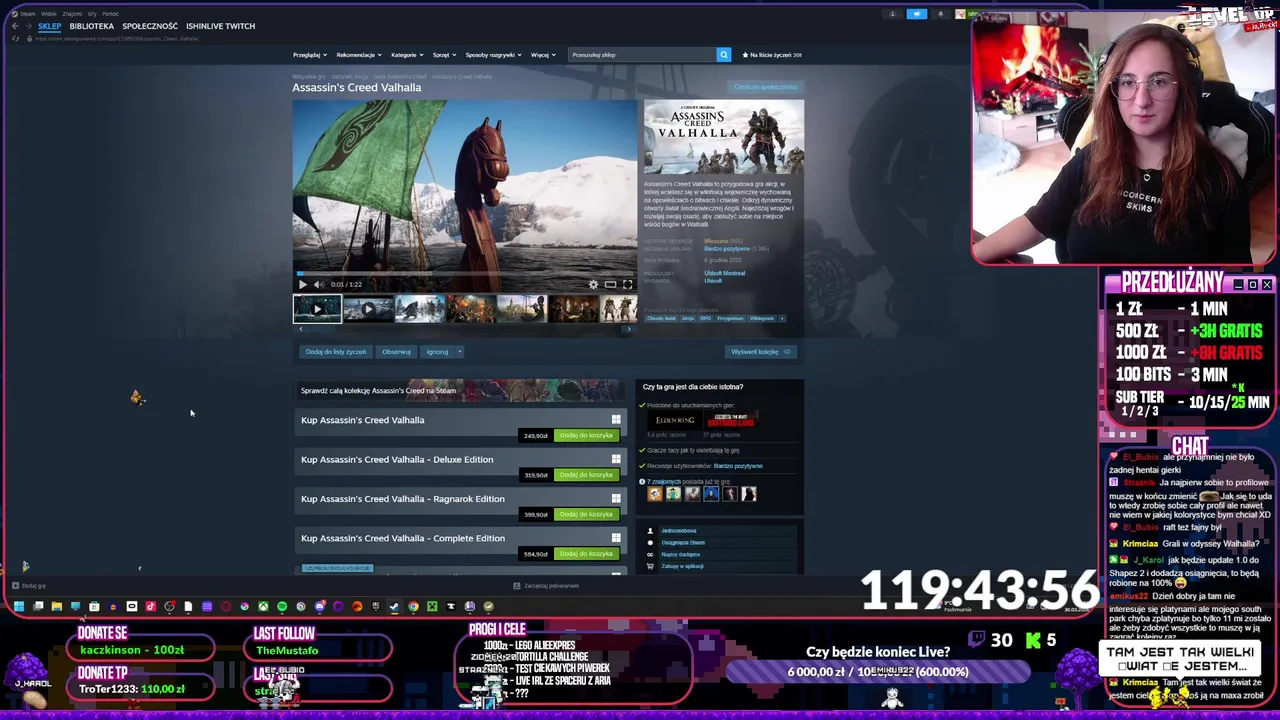Viewport: 1280px width, 720px height.
Task: Click Windows icon on Deluxe Edition row
Action: pyautogui.click(x=616, y=459)
